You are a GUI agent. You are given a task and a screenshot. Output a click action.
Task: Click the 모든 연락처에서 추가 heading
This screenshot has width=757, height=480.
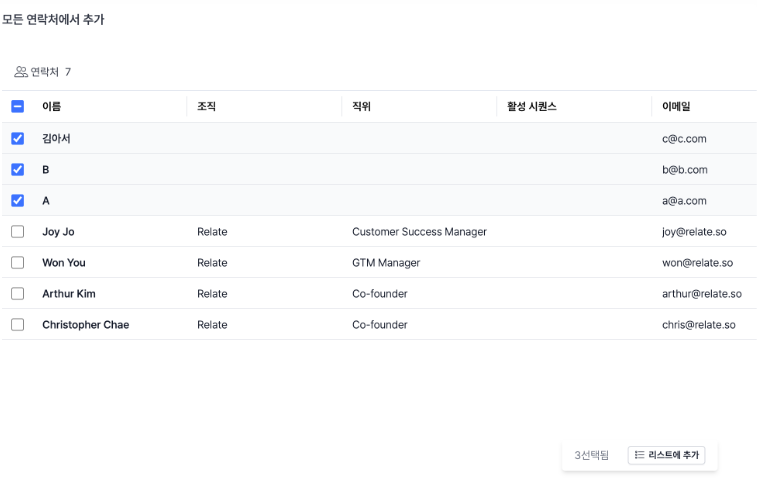(53, 19)
